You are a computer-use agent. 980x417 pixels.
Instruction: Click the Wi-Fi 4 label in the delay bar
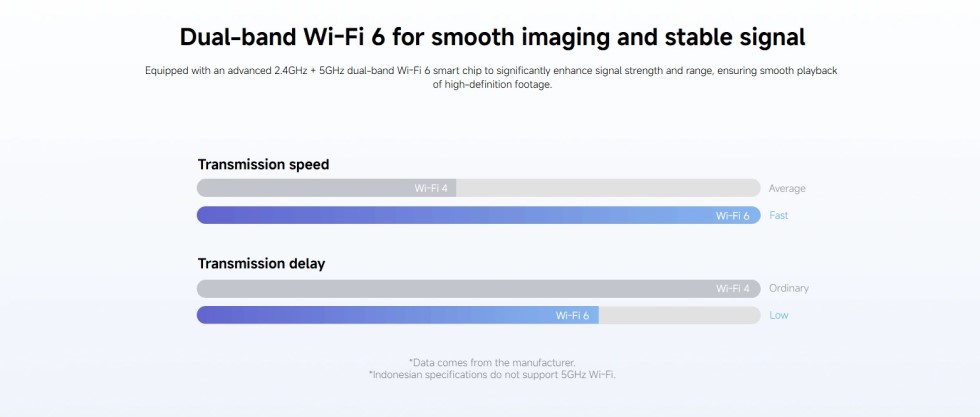[732, 288]
